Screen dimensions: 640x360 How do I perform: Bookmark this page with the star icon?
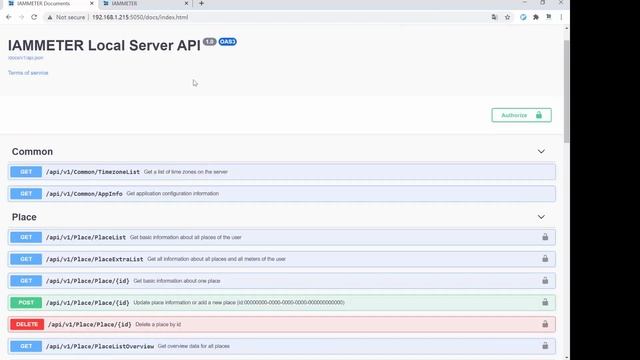coord(507,17)
